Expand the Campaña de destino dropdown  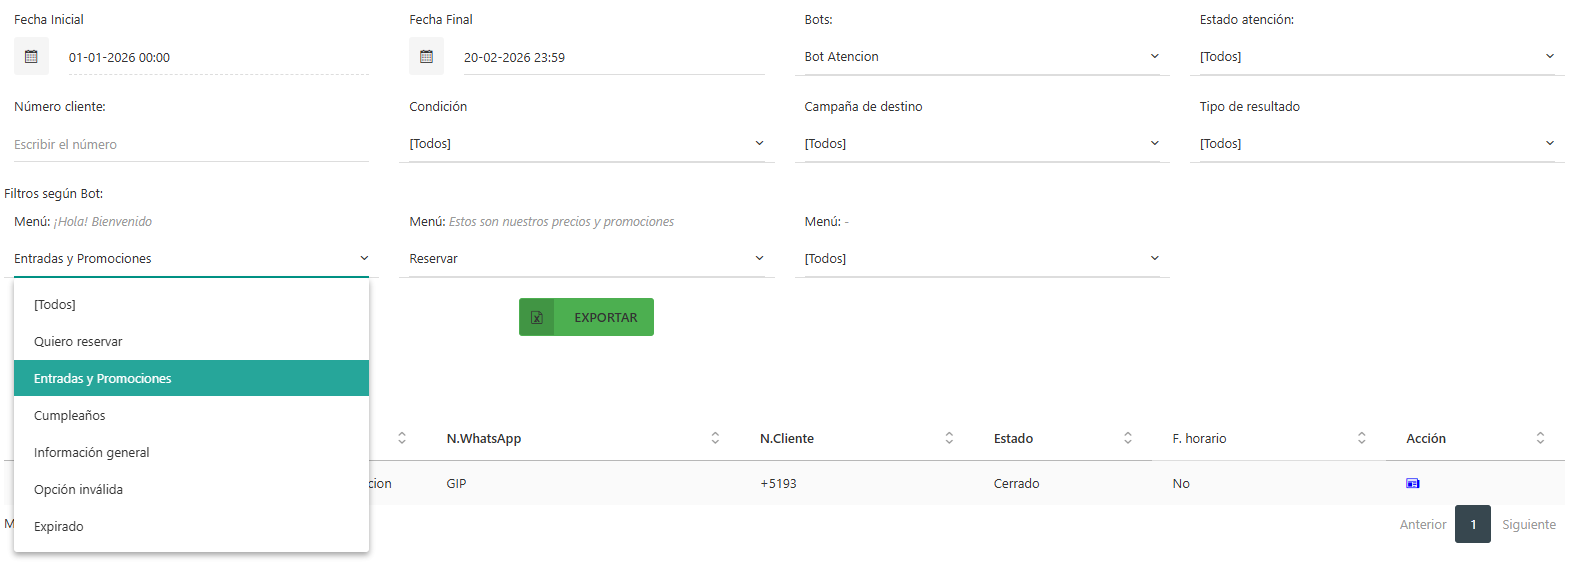982,144
